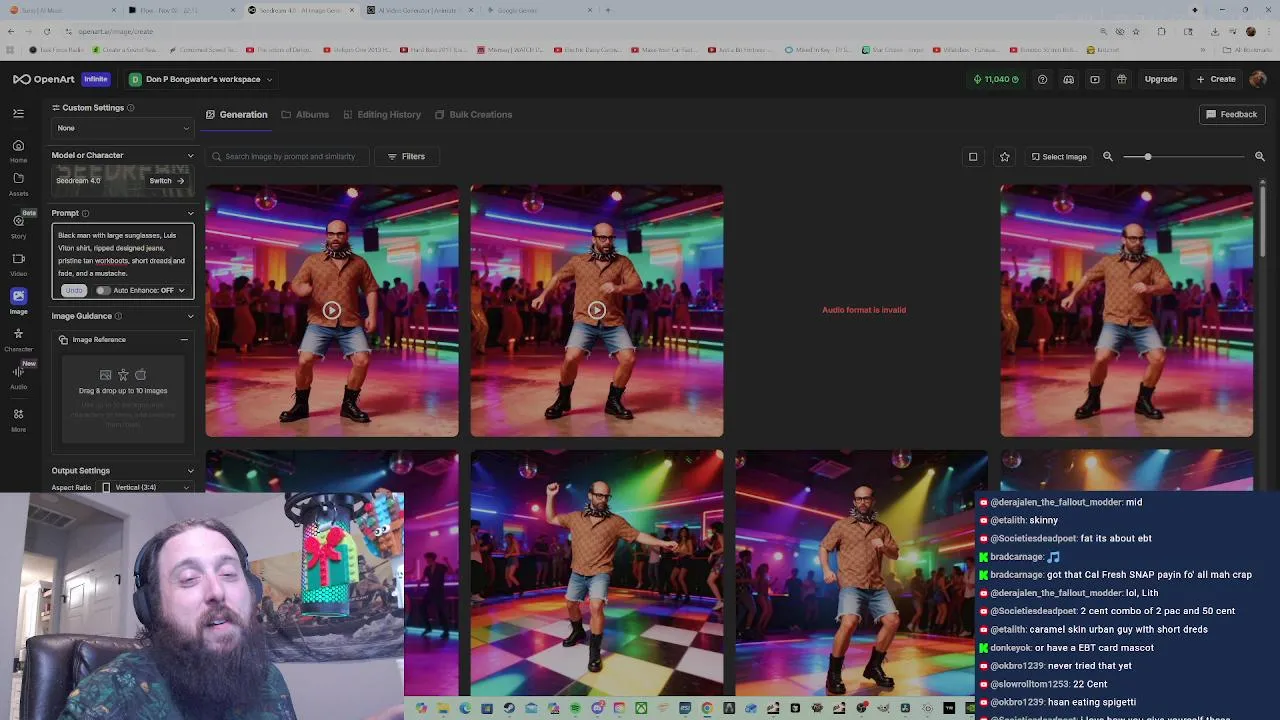Screen dimensions: 1280x720
Task: Open the Feedback button
Action: (x=1232, y=114)
